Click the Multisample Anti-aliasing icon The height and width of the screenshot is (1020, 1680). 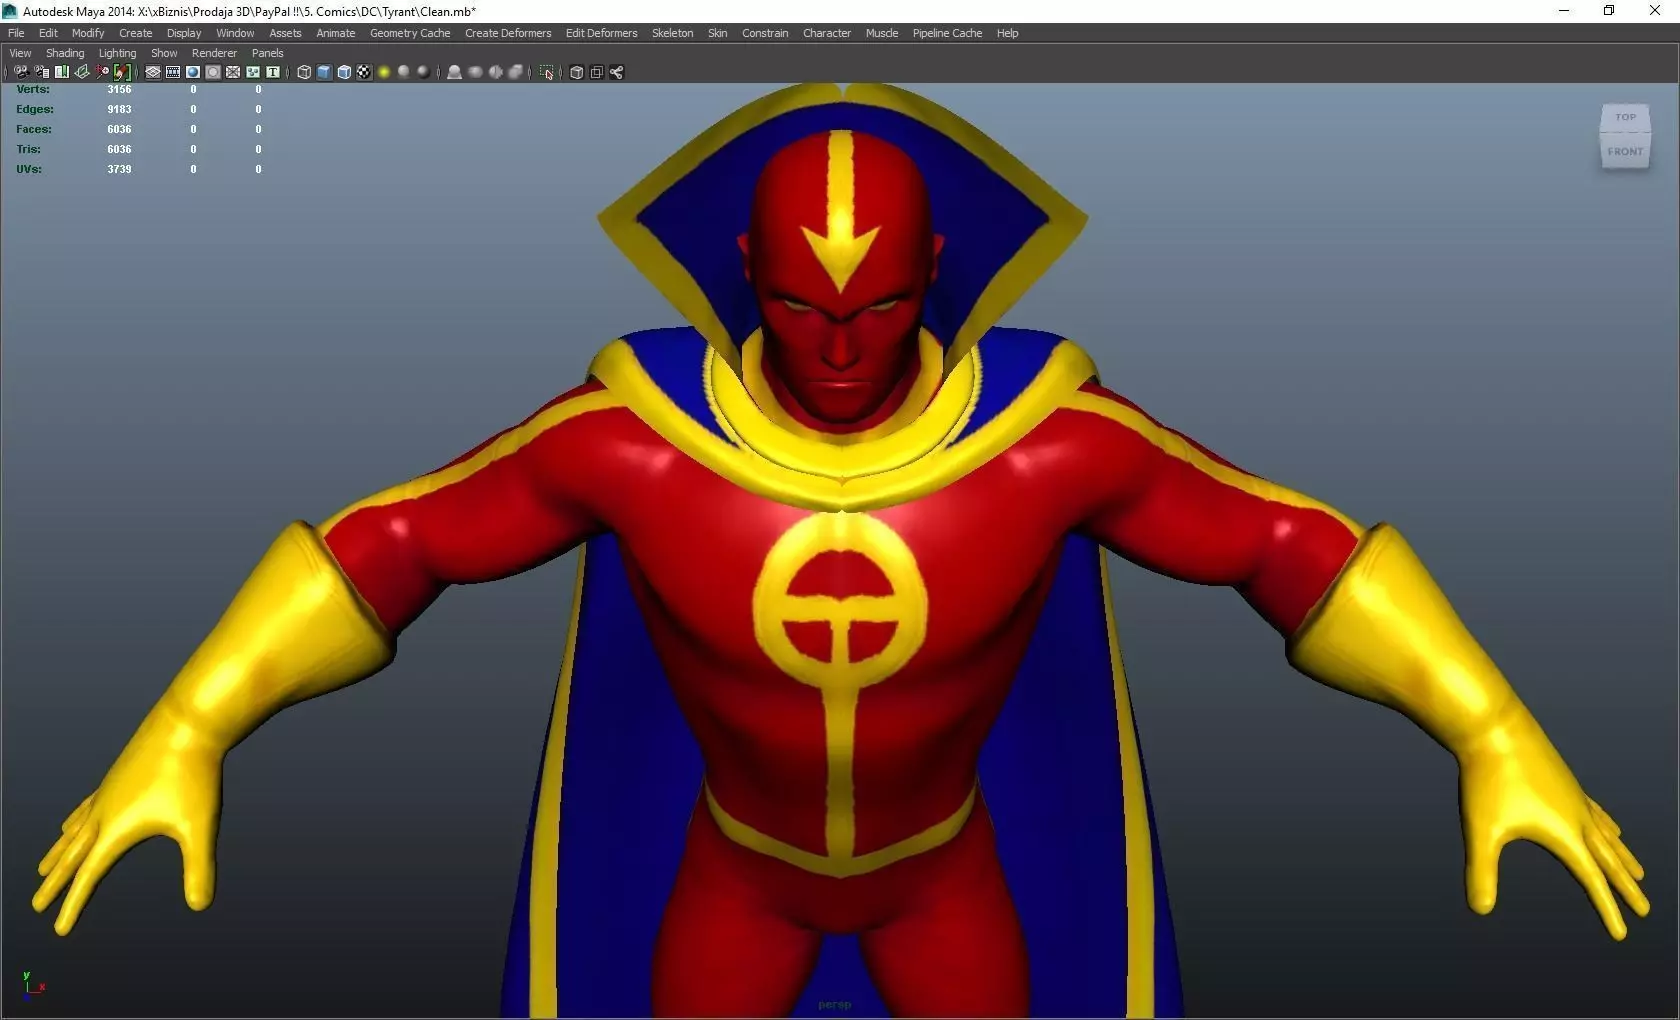tap(495, 72)
